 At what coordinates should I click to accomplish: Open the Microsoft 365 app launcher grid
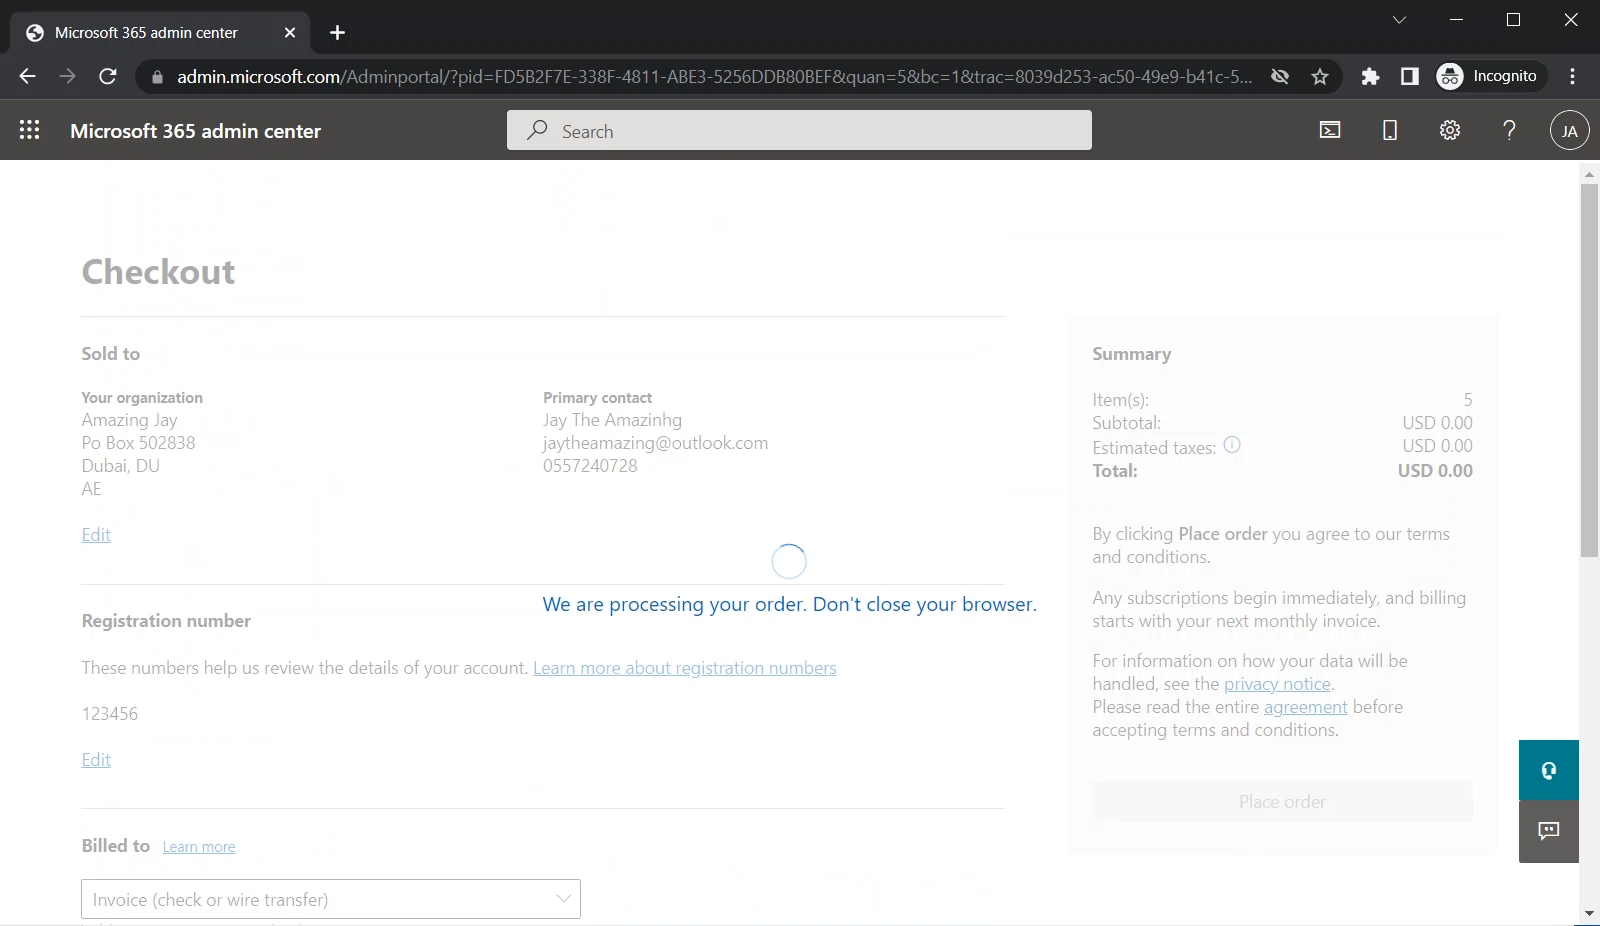[29, 130]
